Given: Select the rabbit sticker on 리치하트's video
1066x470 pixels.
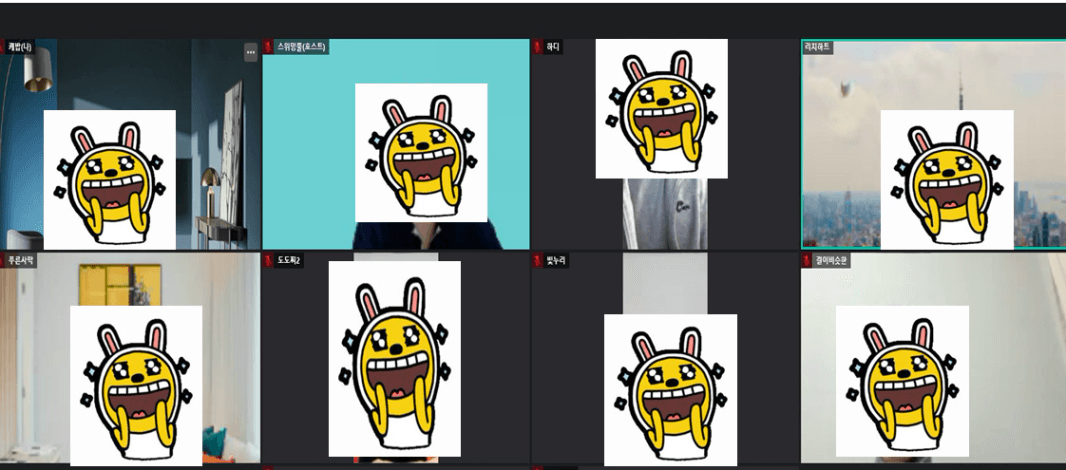Looking at the screenshot, I should click(x=946, y=180).
